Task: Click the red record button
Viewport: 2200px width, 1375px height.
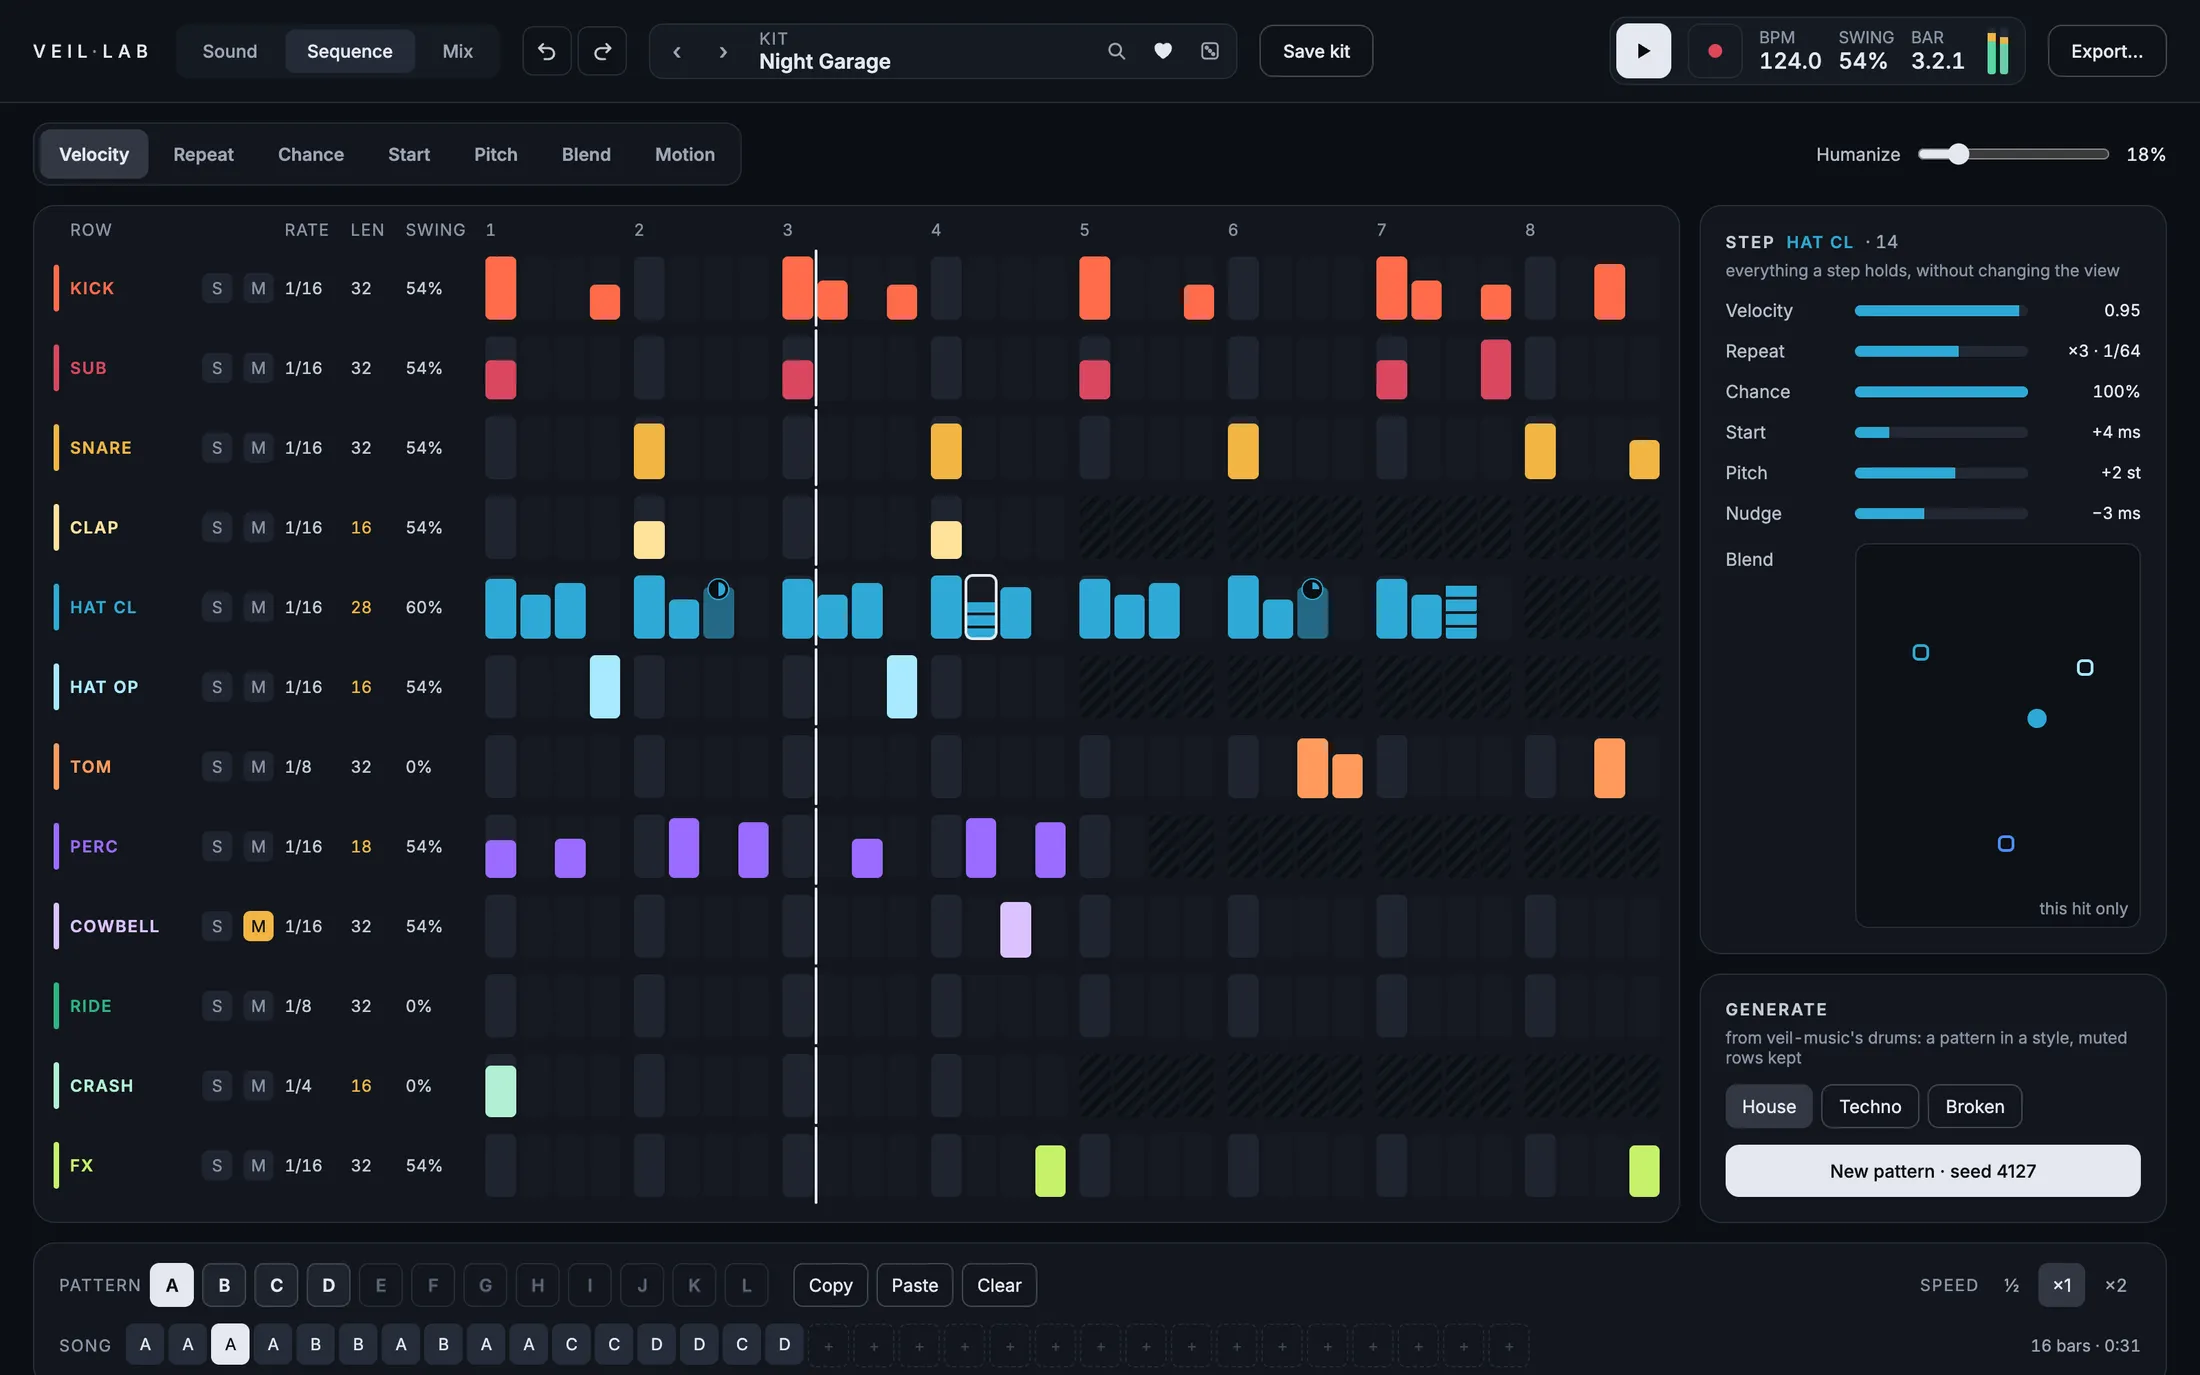Action: [1715, 51]
